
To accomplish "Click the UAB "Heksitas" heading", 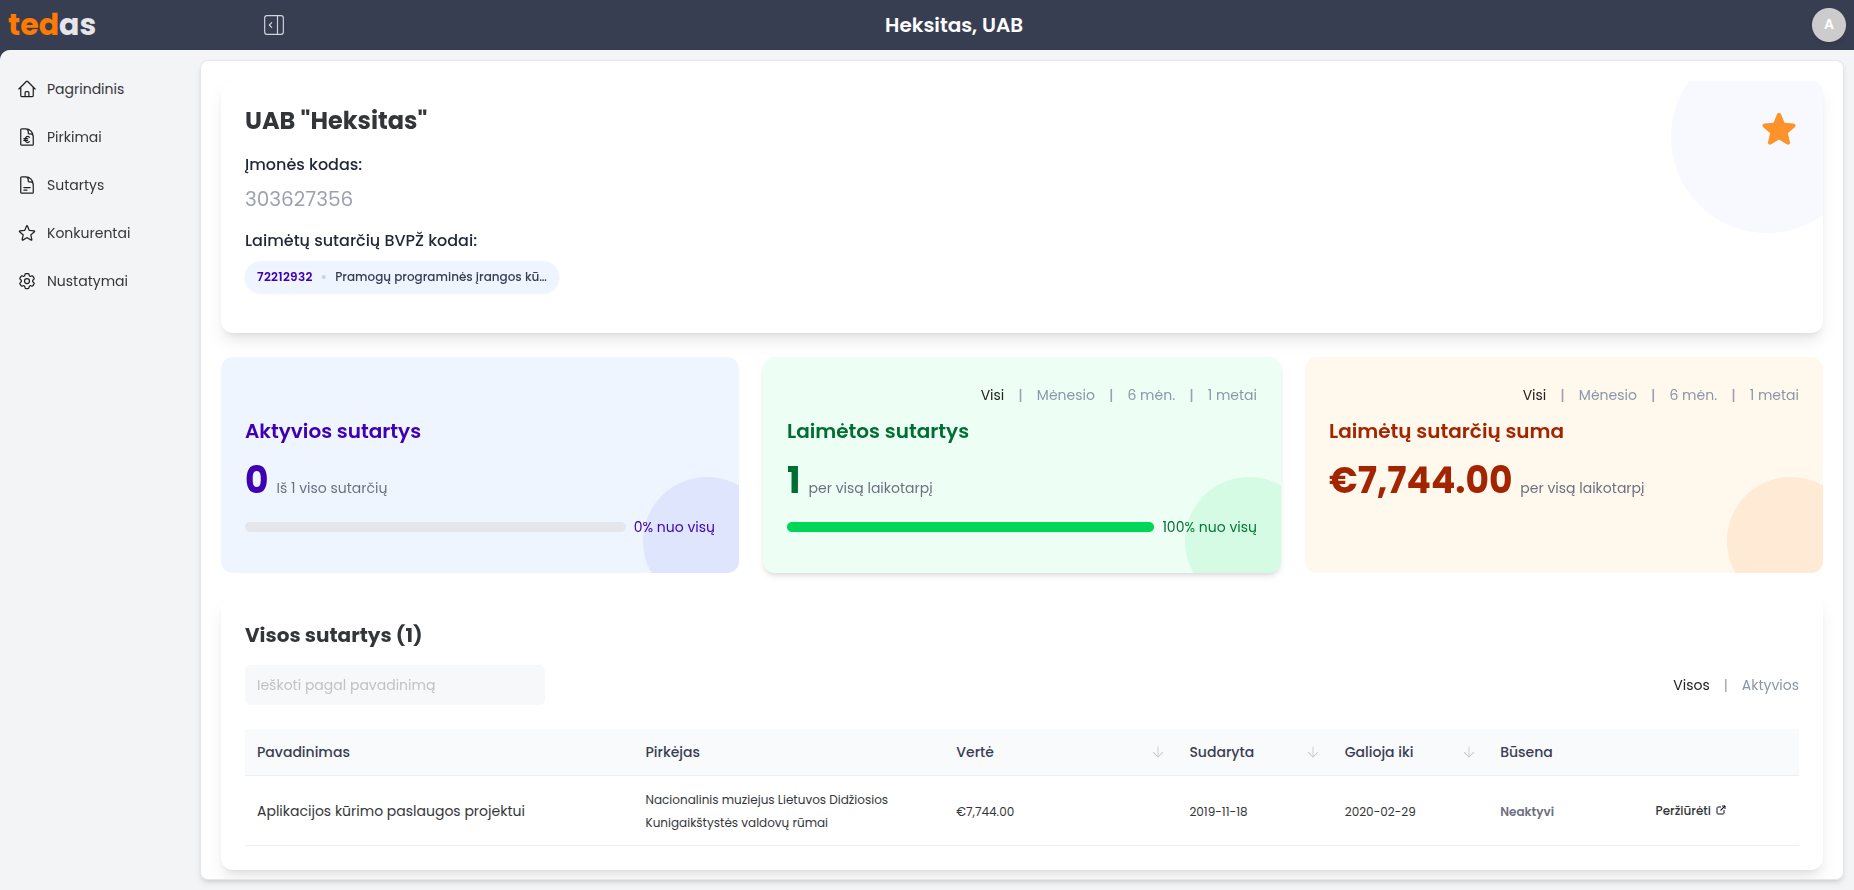I will point(336,121).
